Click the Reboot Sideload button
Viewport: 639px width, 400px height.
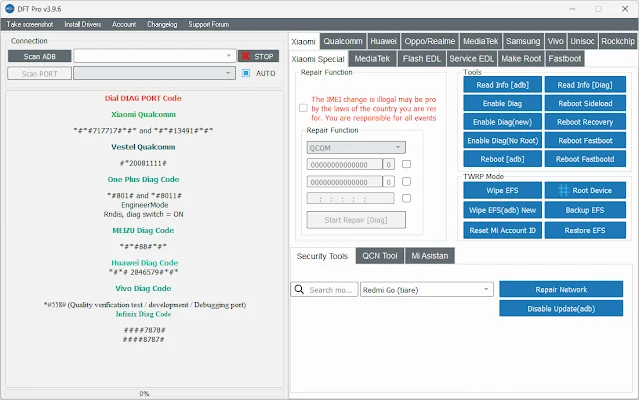point(585,103)
